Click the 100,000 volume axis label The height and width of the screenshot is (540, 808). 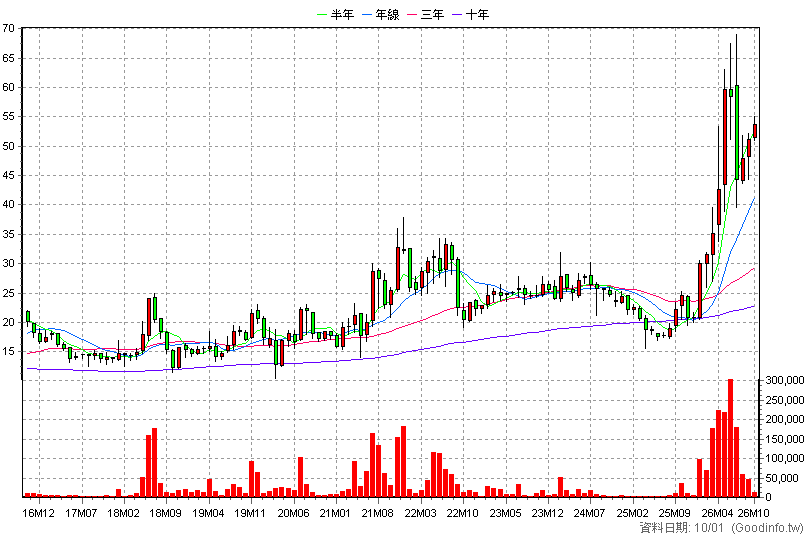coord(784,458)
